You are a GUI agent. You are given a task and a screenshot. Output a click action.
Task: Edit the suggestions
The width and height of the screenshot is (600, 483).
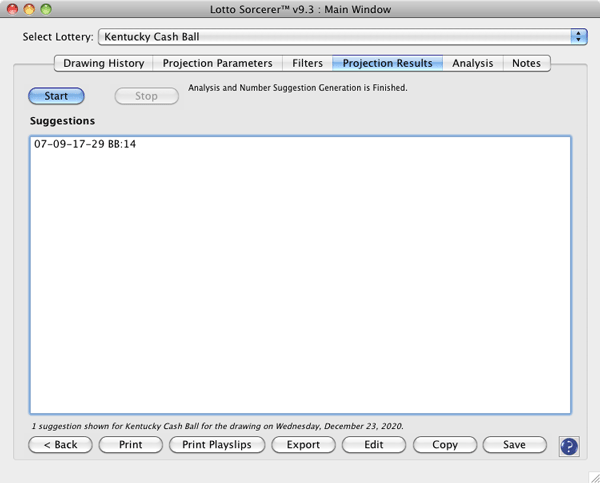pos(374,445)
